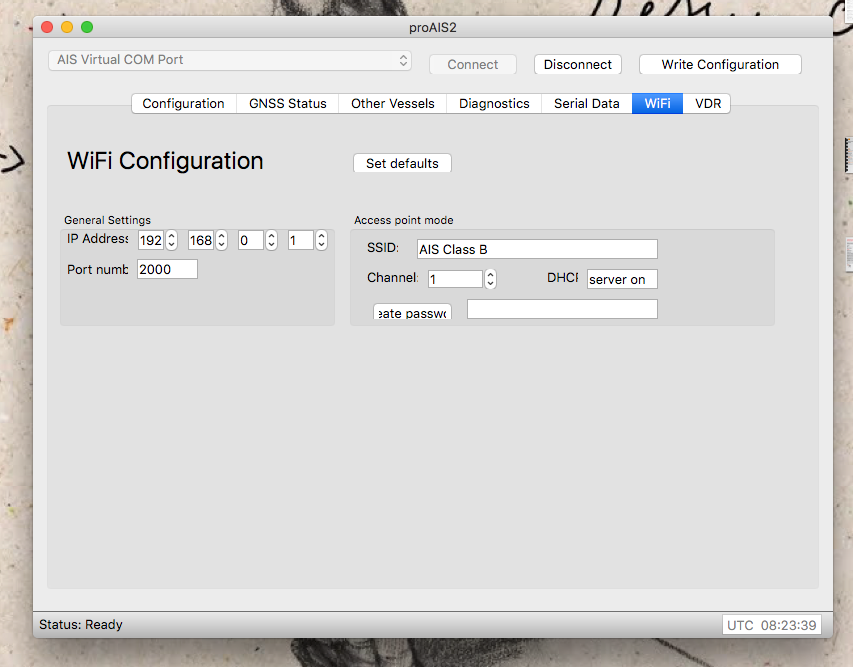The image size is (853, 667).
Task: Adjust the Channel stepper arrows
Action: tap(490, 279)
